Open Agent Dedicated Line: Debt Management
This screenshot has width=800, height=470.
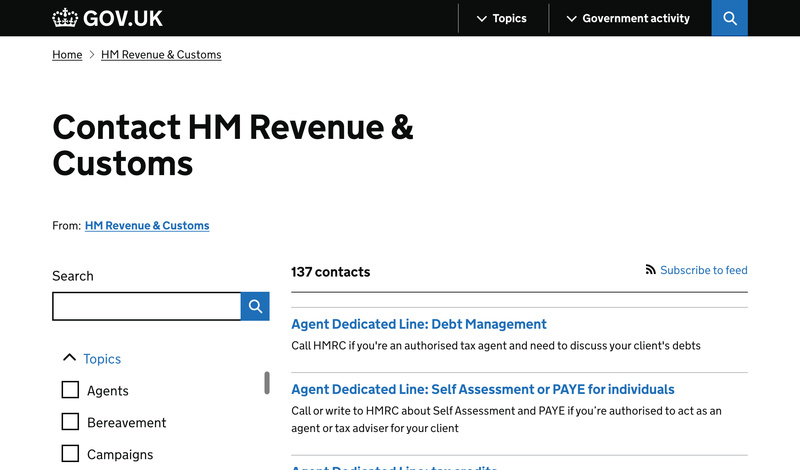tap(419, 324)
